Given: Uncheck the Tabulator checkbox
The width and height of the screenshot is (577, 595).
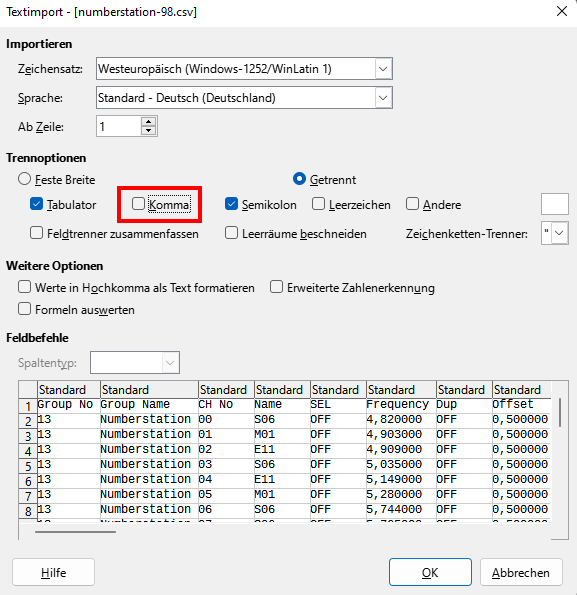Looking at the screenshot, I should (x=36, y=204).
